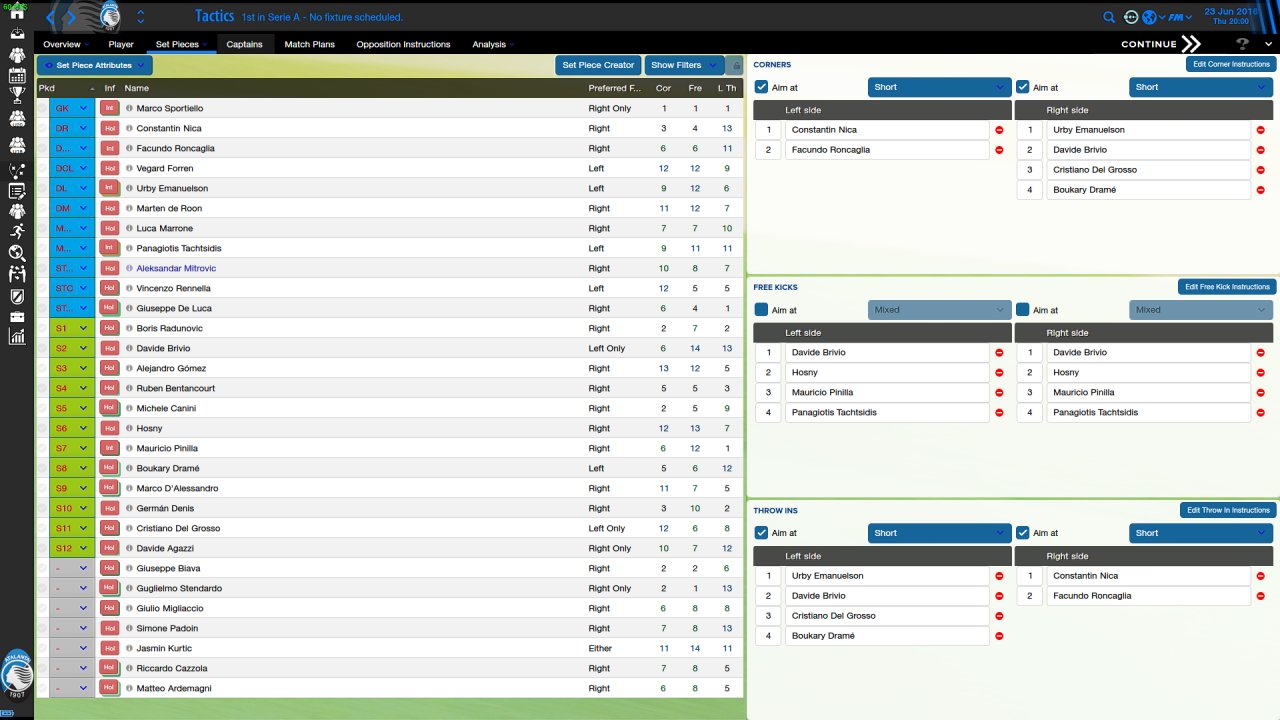Click the CONTINUE button

1160,44
